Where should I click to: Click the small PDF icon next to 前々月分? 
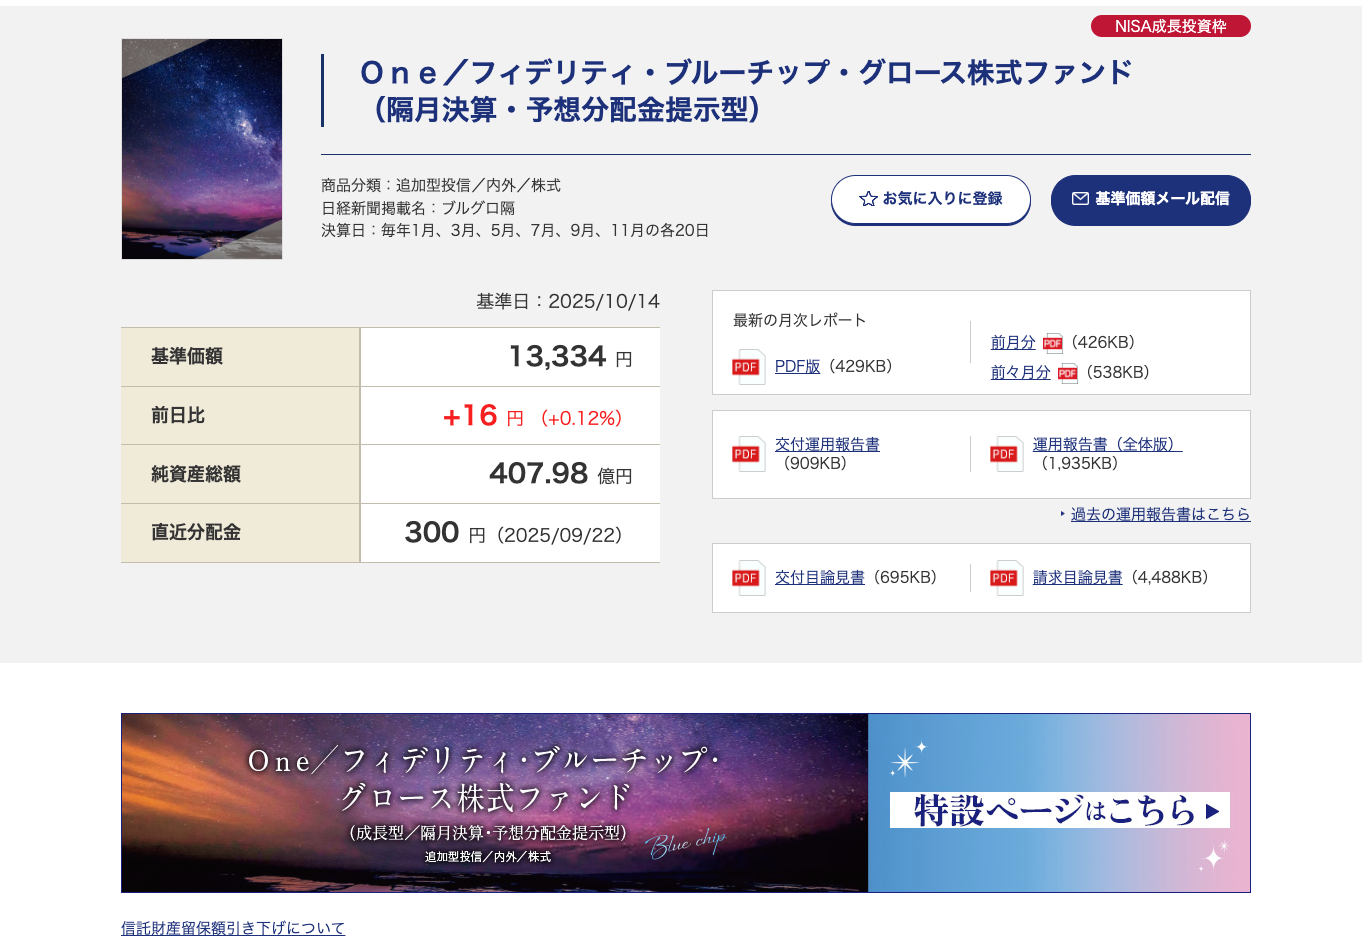pos(1067,373)
